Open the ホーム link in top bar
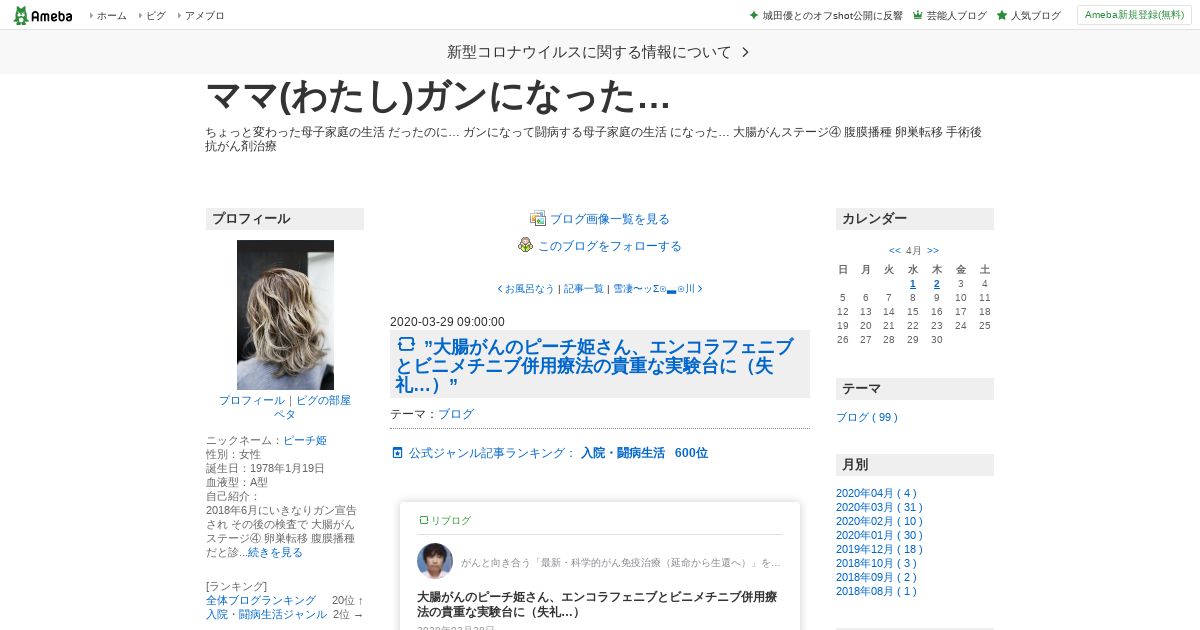 (111, 15)
